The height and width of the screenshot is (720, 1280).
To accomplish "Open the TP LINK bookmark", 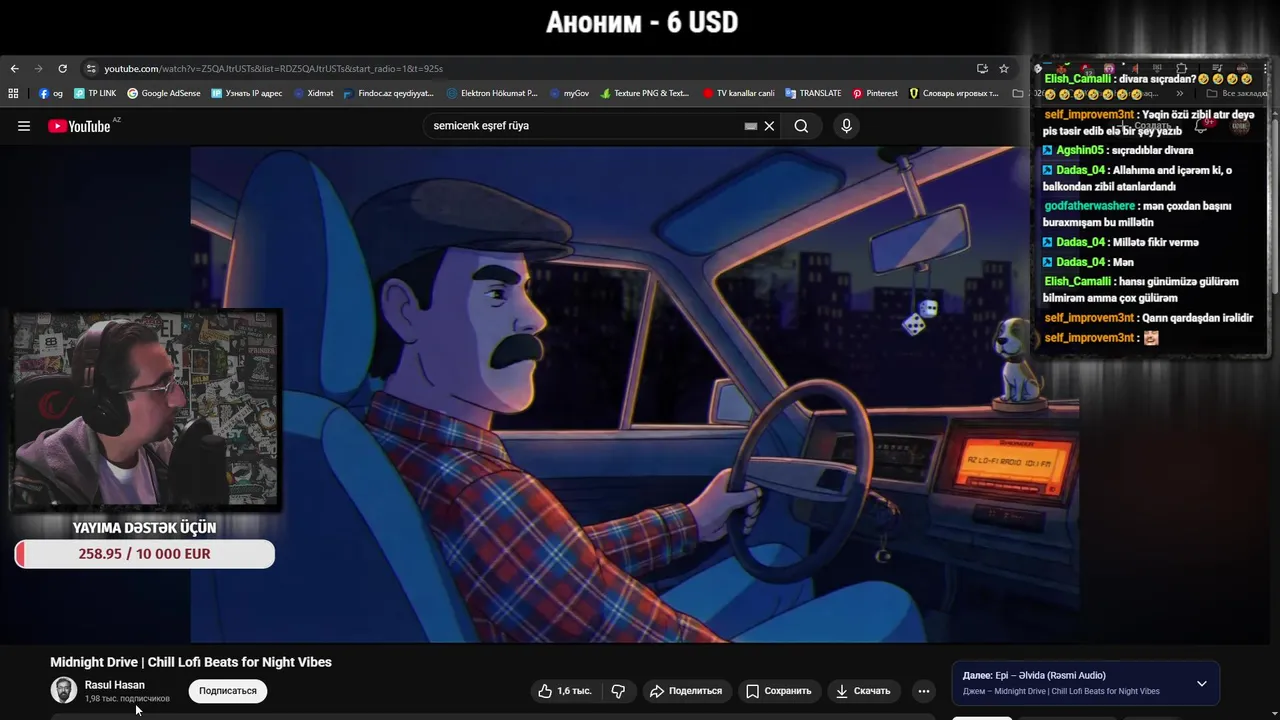I will [x=95, y=93].
